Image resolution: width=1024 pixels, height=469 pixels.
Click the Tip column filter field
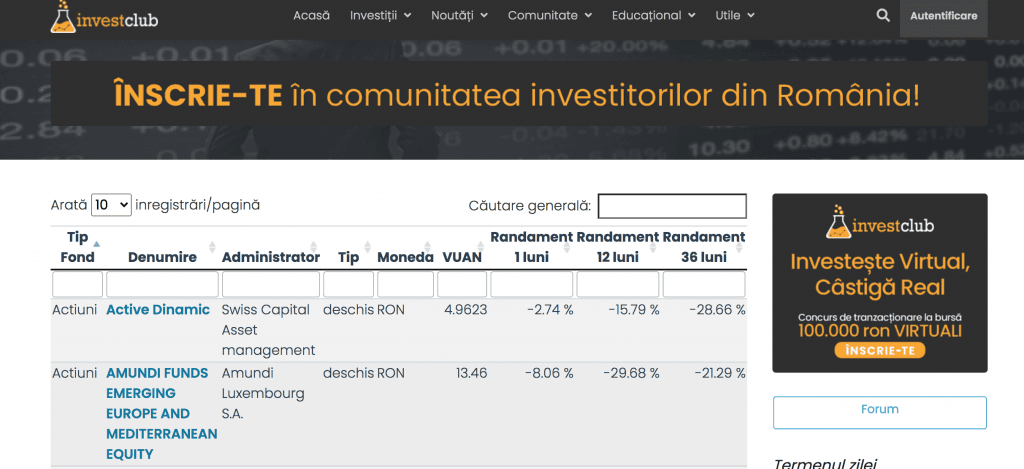pos(349,285)
